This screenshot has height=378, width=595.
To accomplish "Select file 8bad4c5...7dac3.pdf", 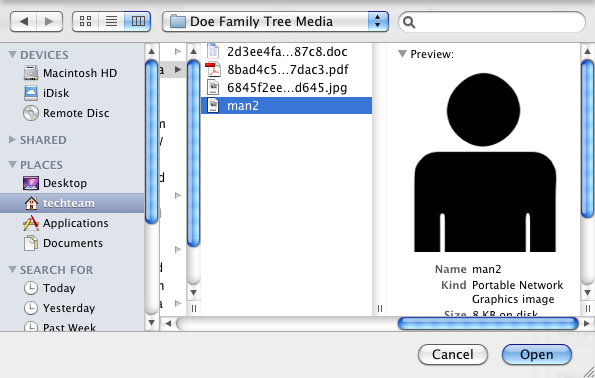I will [x=286, y=69].
